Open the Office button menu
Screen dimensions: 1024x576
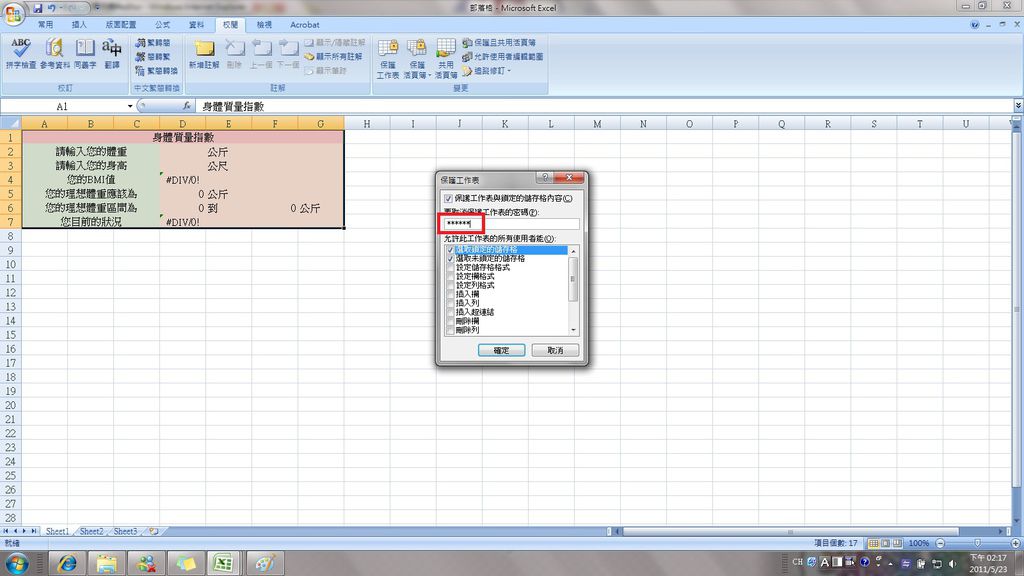coord(13,12)
